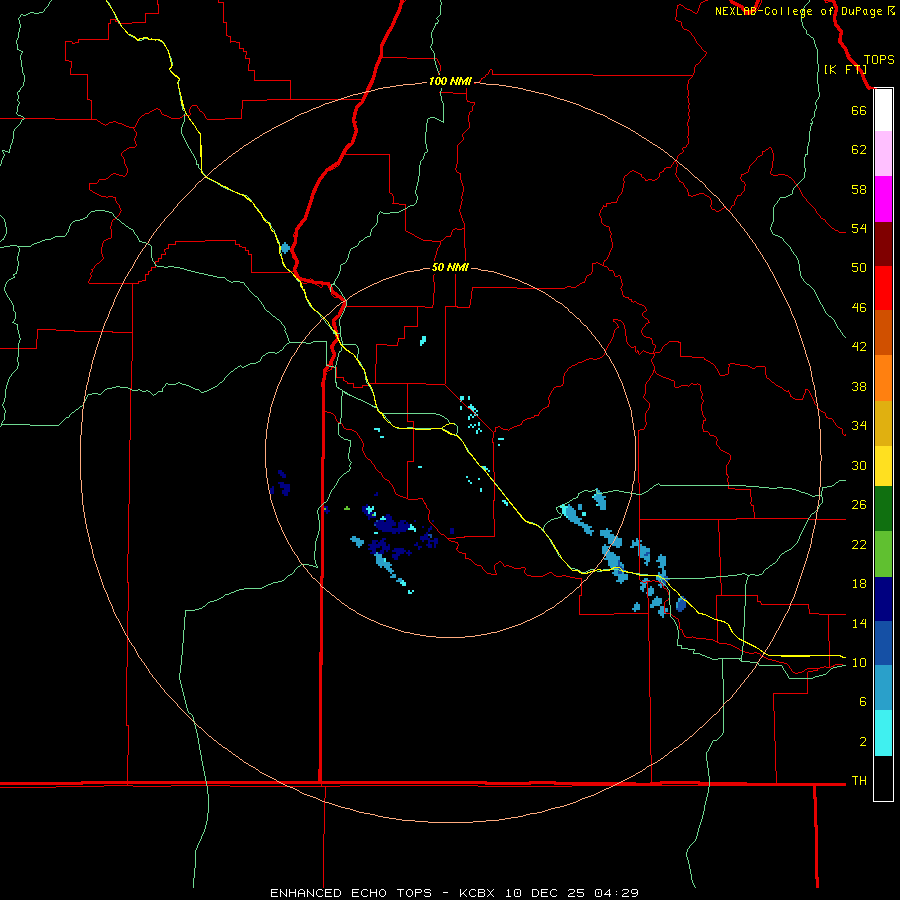Click the white 66 kft legend swatch
The height and width of the screenshot is (900, 900).
point(883,110)
